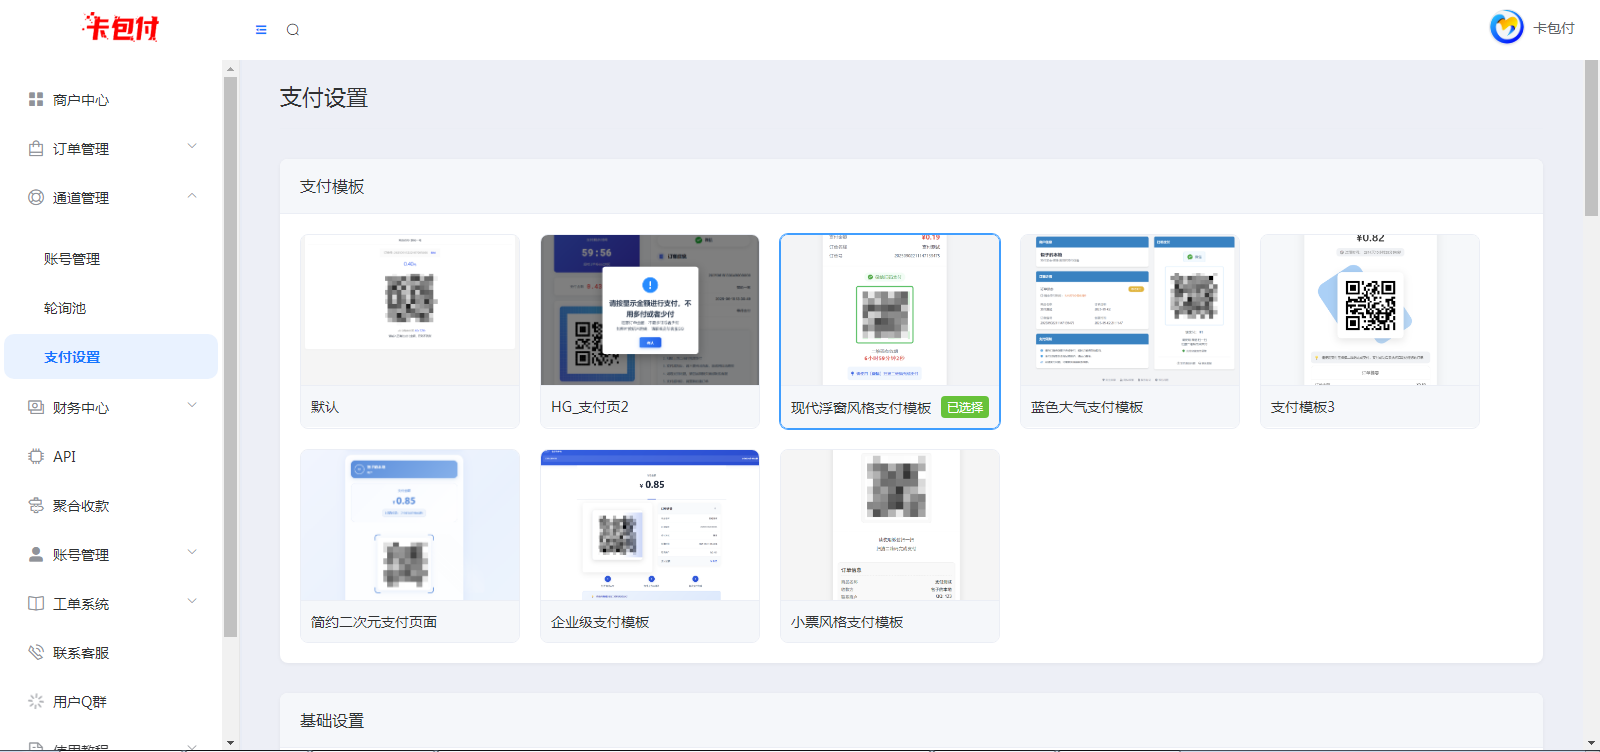Click the 聚合收款 icon in sidebar
Screen dimensions: 1600x752
[36, 505]
